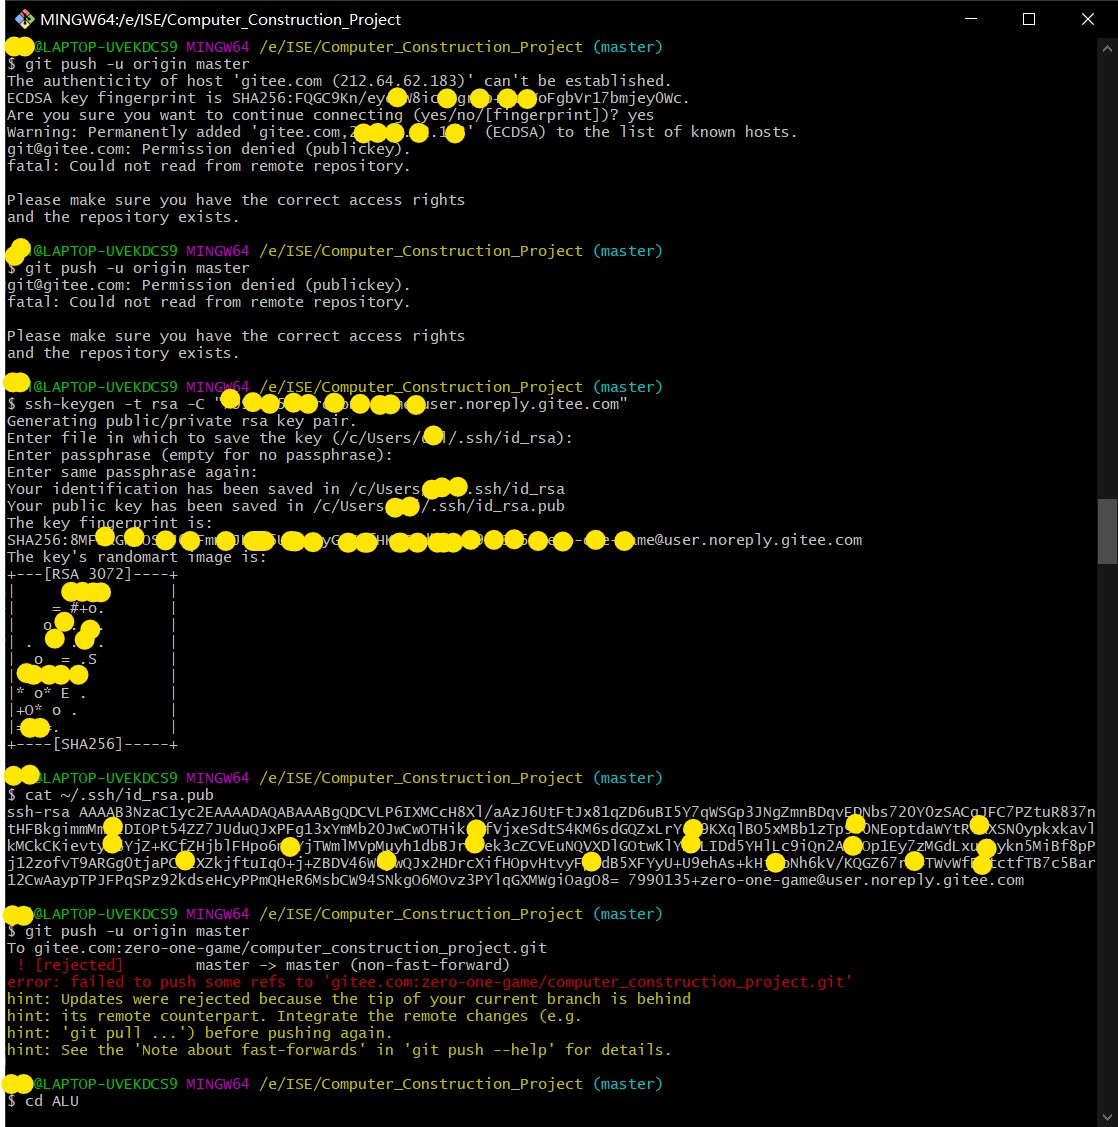Screen dimensions: 1118x1127
Task: Click "hint: 'git pull ...') before pushing again." line
Action: (200, 1034)
